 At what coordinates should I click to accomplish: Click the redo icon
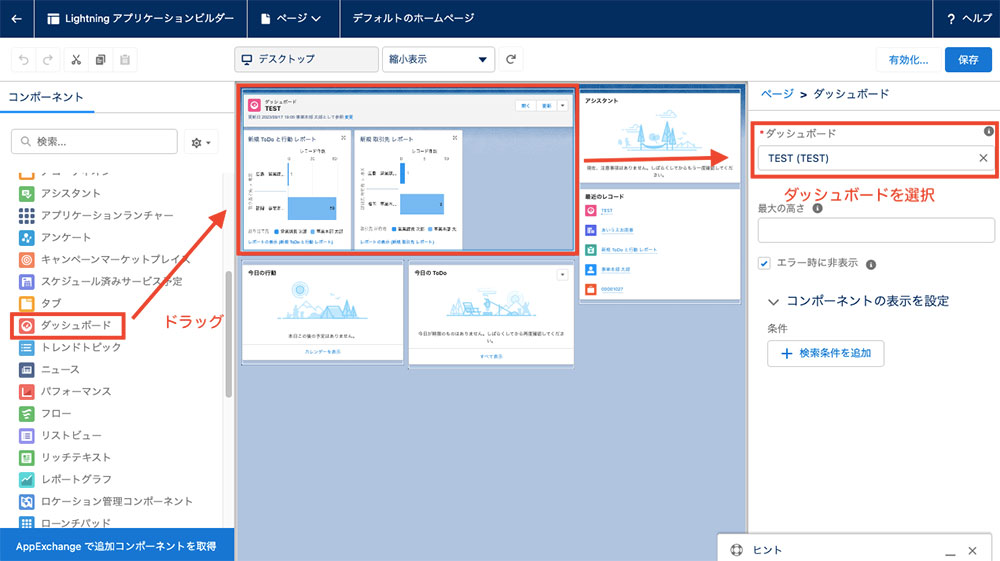tap(48, 60)
